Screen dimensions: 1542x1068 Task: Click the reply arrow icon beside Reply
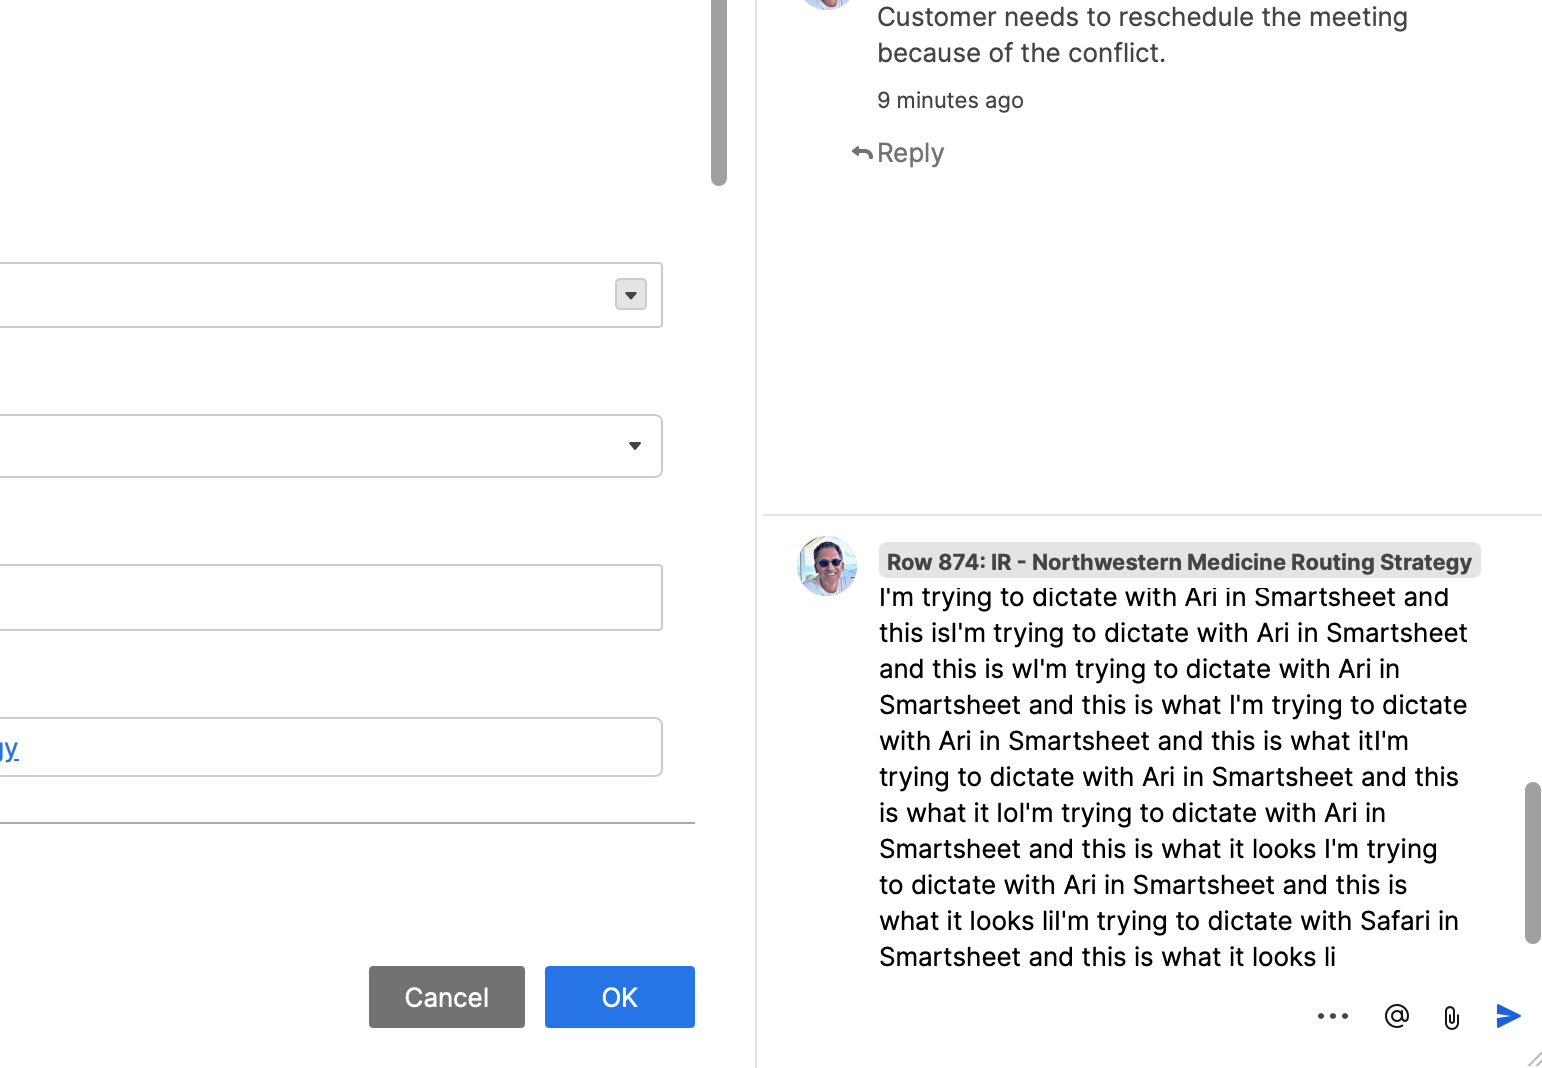(x=862, y=153)
